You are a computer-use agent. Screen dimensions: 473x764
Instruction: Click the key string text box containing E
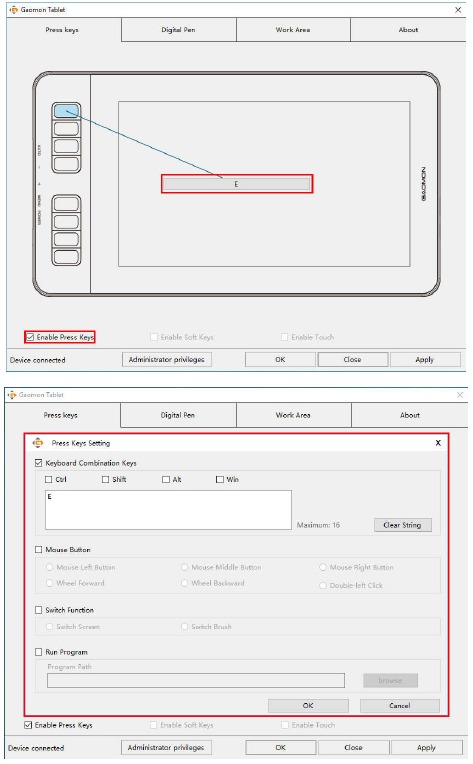click(x=169, y=510)
